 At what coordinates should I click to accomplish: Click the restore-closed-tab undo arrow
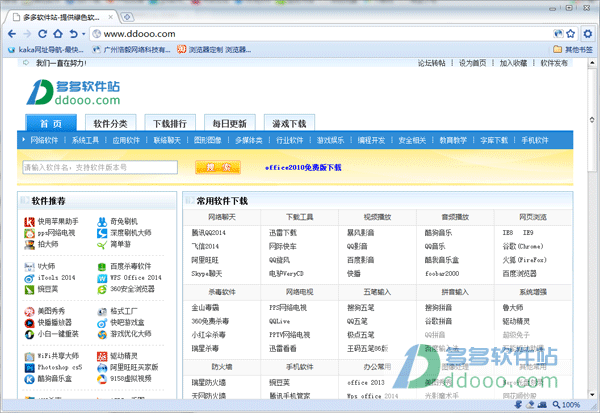coord(73,34)
